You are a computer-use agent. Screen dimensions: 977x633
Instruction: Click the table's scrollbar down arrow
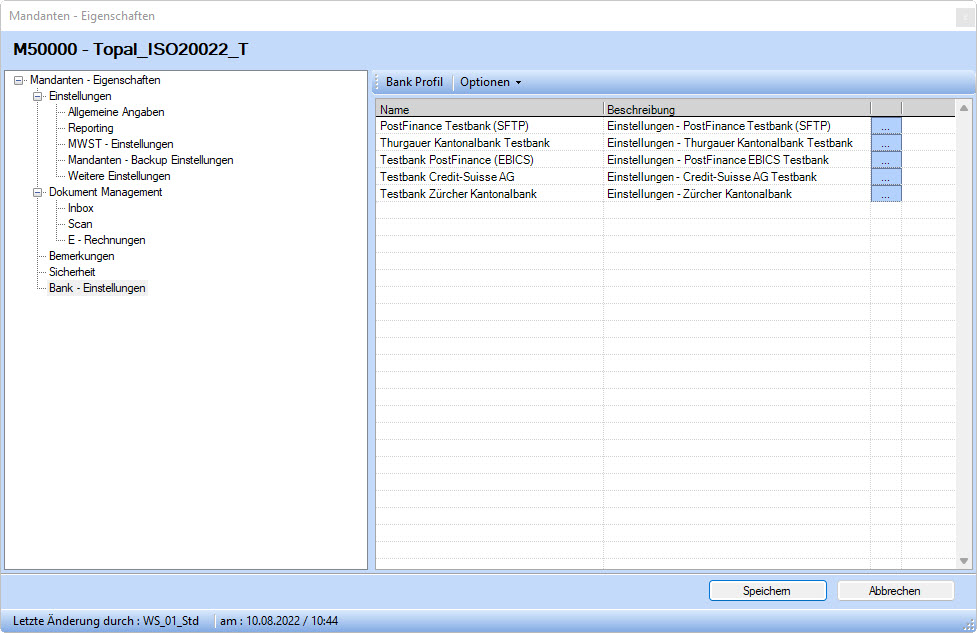[964, 562]
